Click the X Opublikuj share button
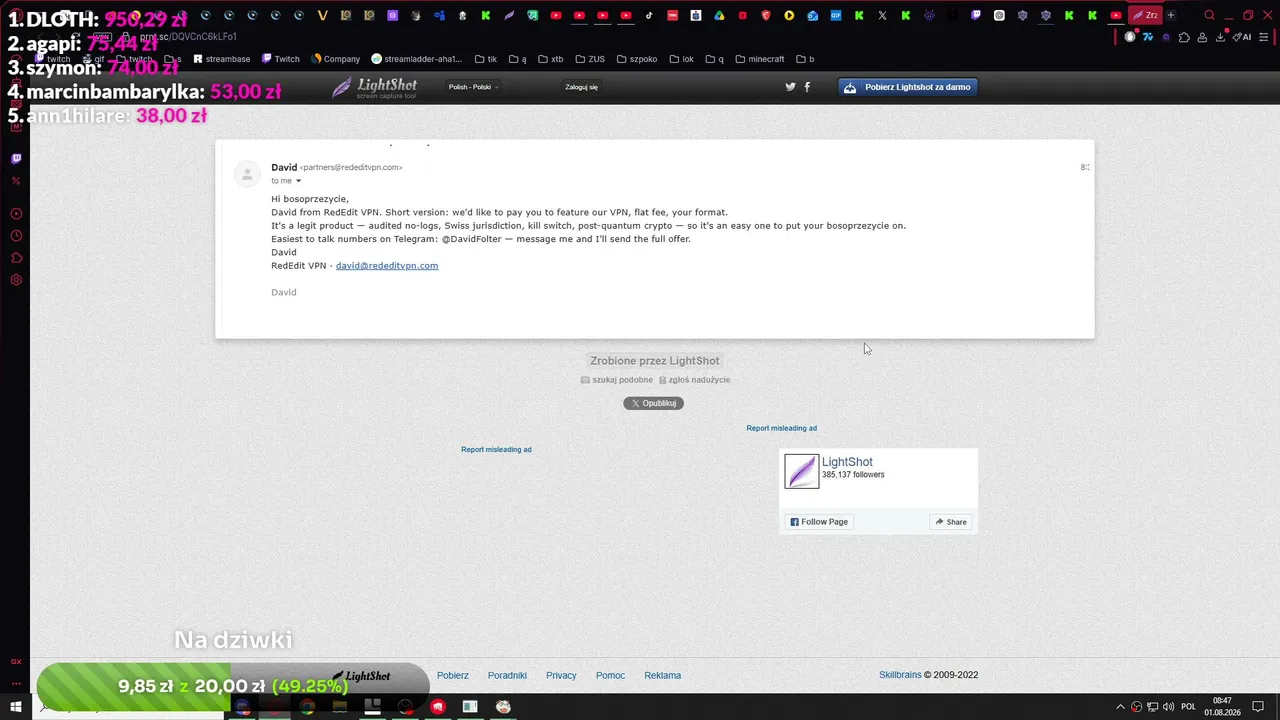Screen dimensions: 1280x720 point(654,403)
